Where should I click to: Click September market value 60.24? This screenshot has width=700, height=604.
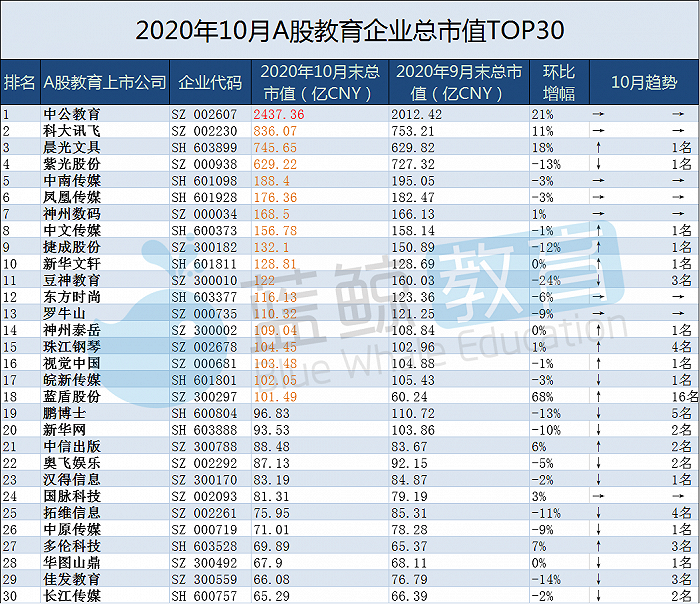409,397
